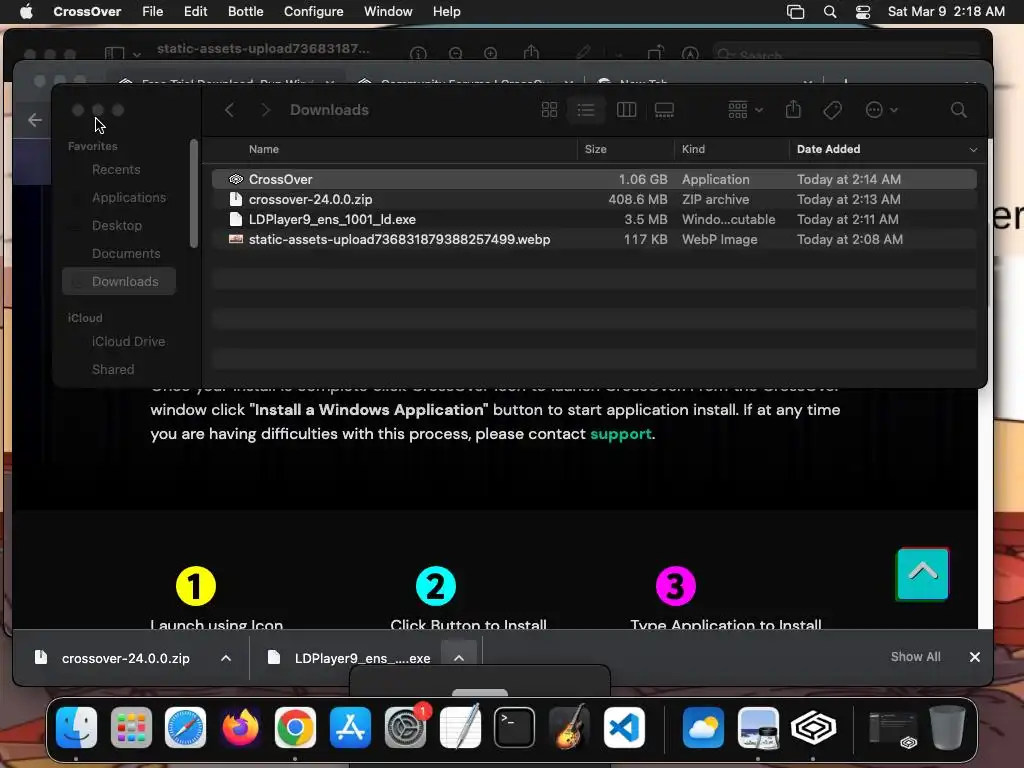Open Visual Studio Code from the Dock
This screenshot has width=1024, height=768.
[x=624, y=727]
